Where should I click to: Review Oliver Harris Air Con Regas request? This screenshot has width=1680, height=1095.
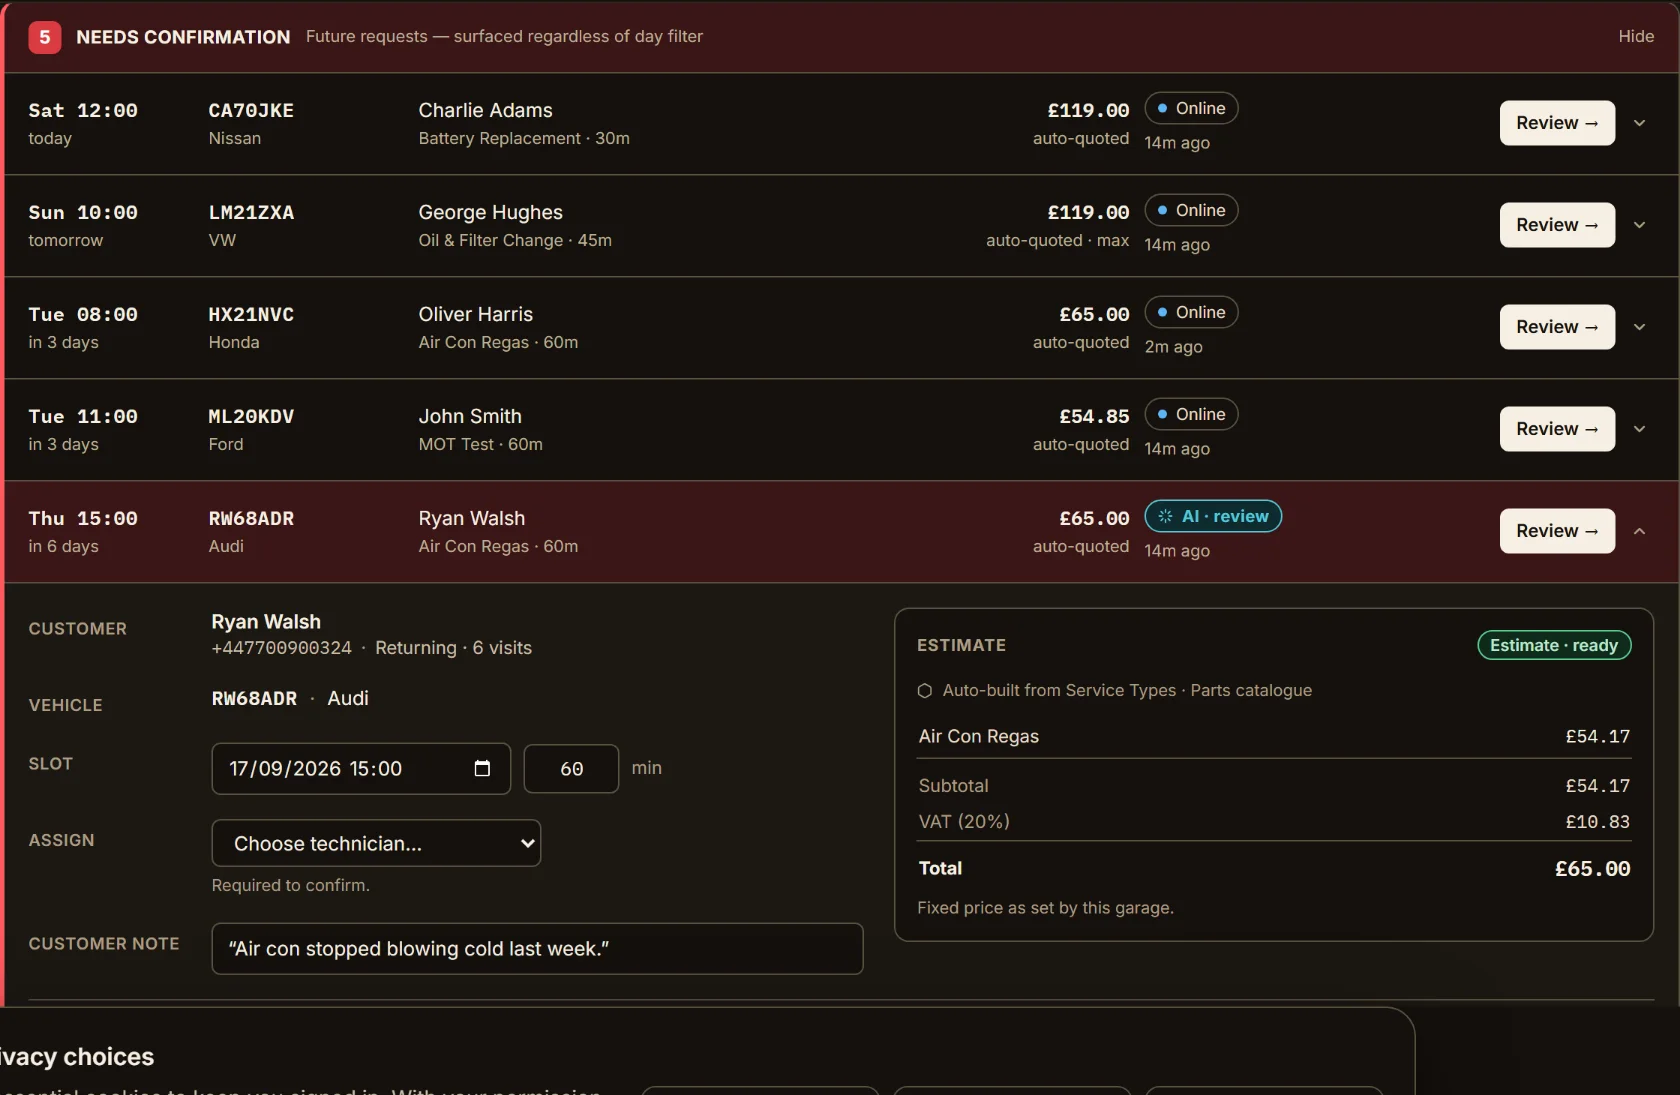coord(1557,327)
